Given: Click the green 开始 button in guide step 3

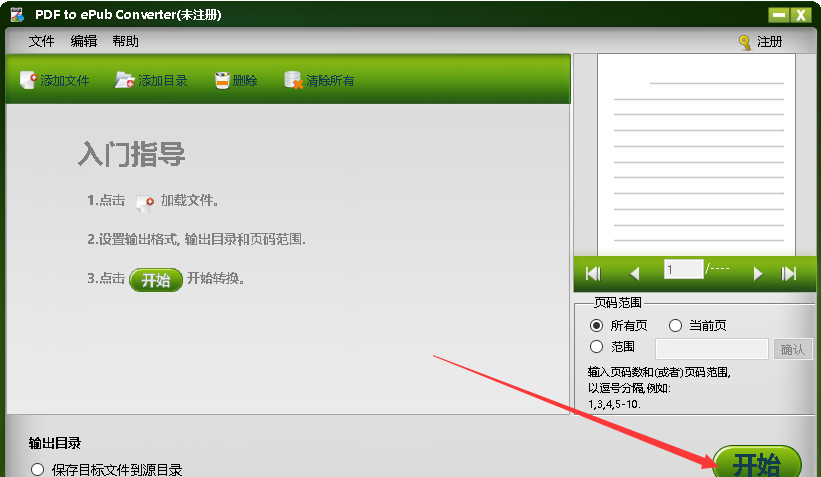Looking at the screenshot, I should tap(156, 280).
